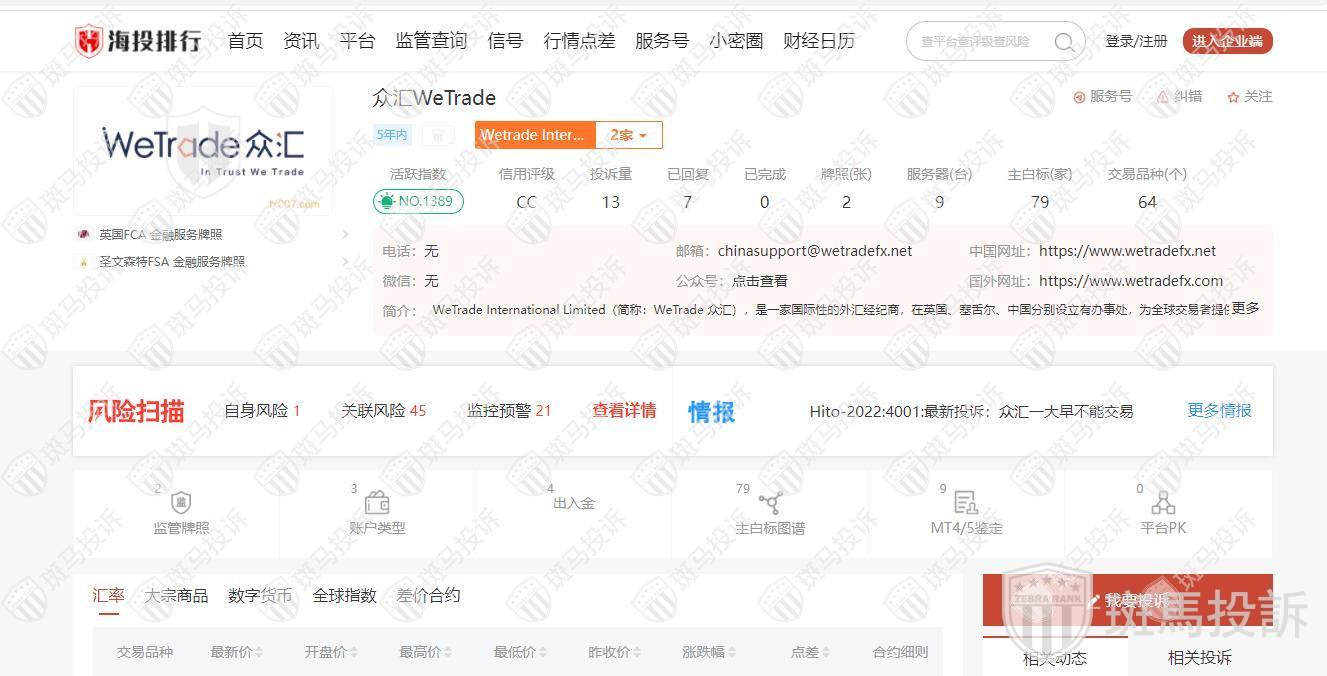Open the 主白标图谱 network icon
This screenshot has width=1327, height=676.
pyautogui.click(x=769, y=503)
